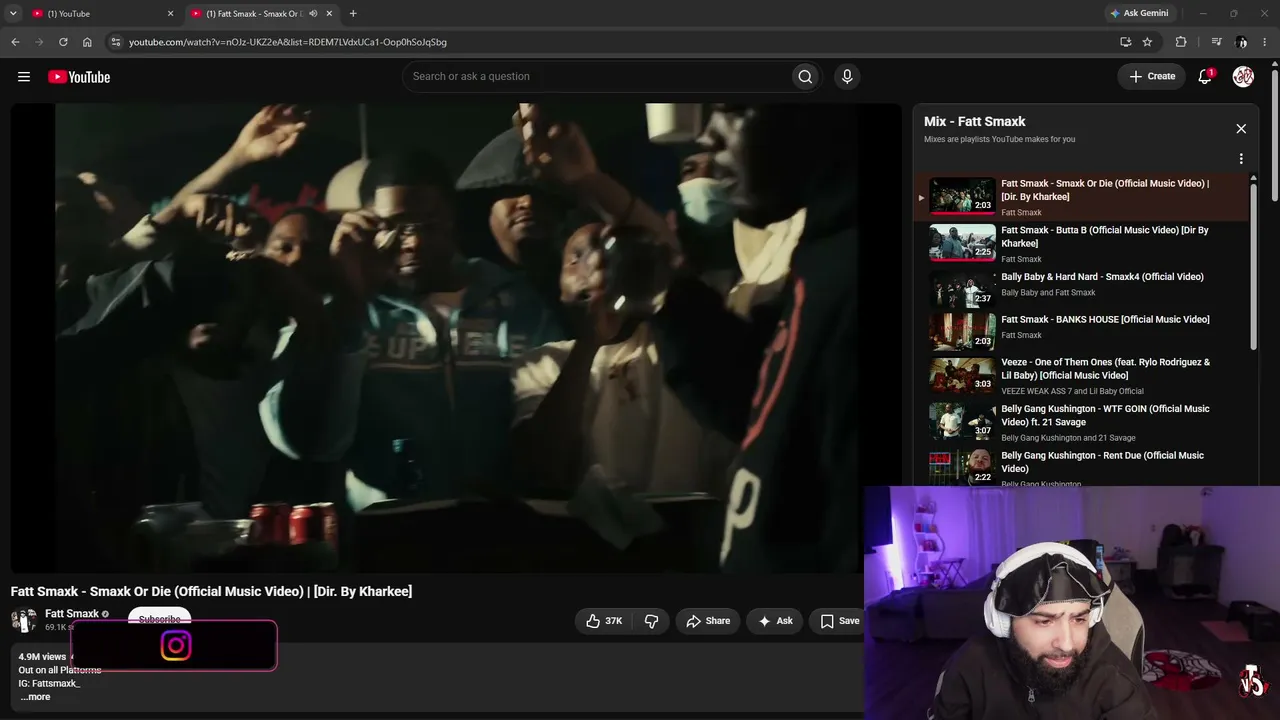Click the Create button
The height and width of the screenshot is (720, 1280).
click(x=1152, y=77)
